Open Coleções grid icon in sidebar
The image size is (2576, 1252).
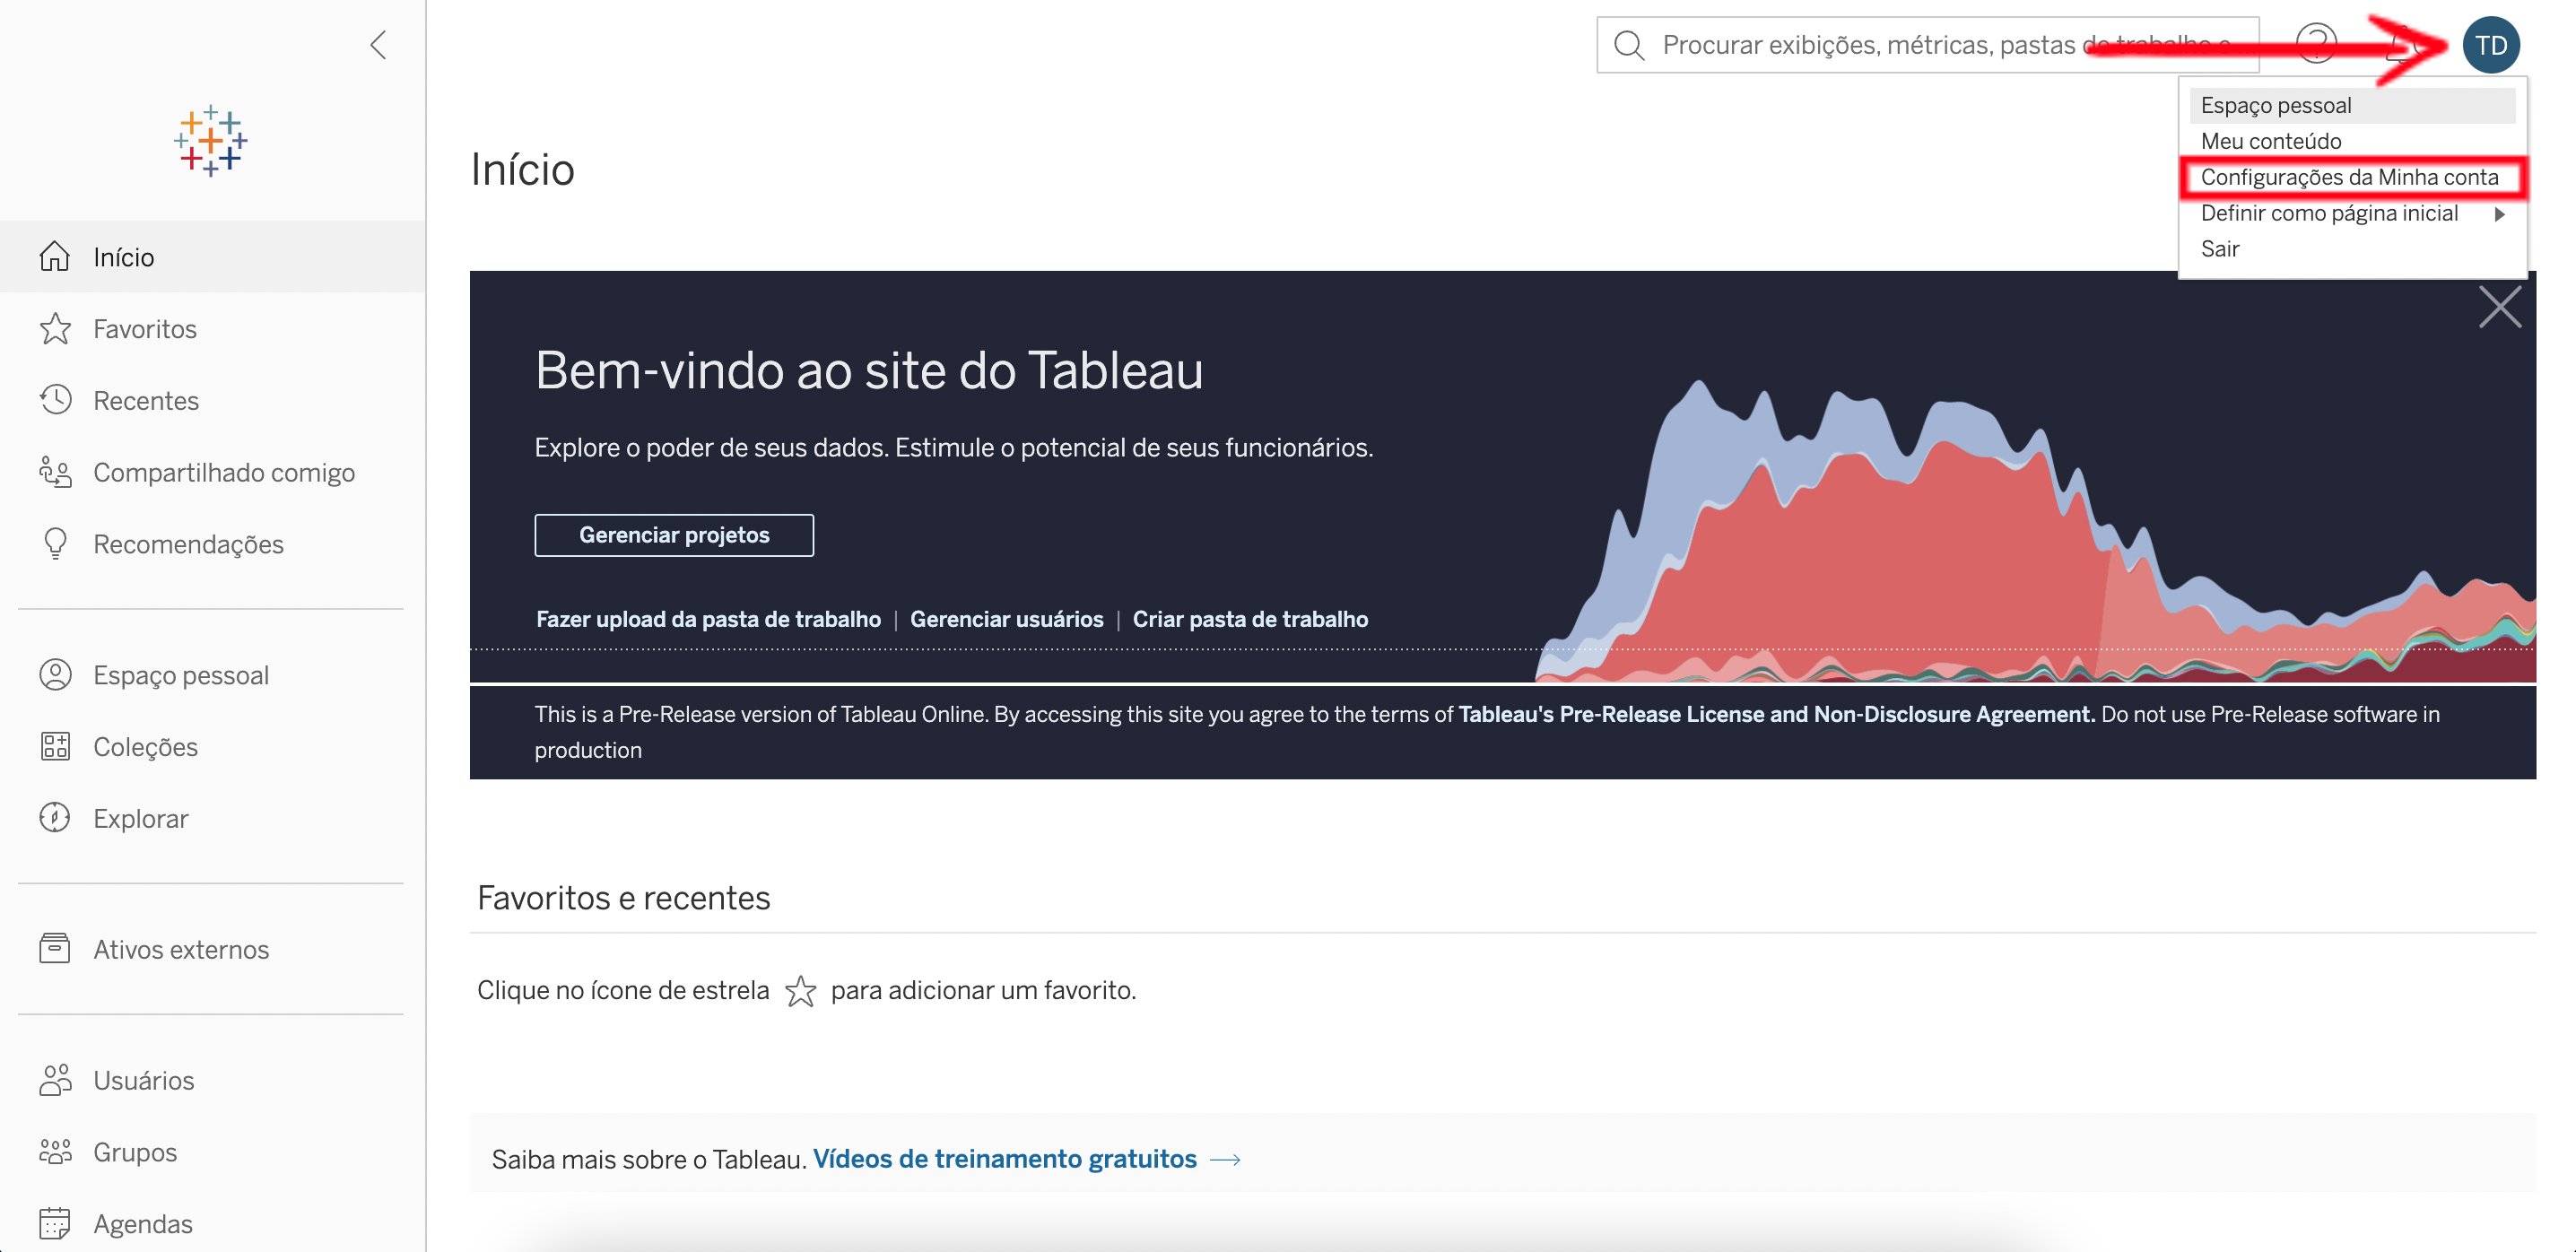55,746
